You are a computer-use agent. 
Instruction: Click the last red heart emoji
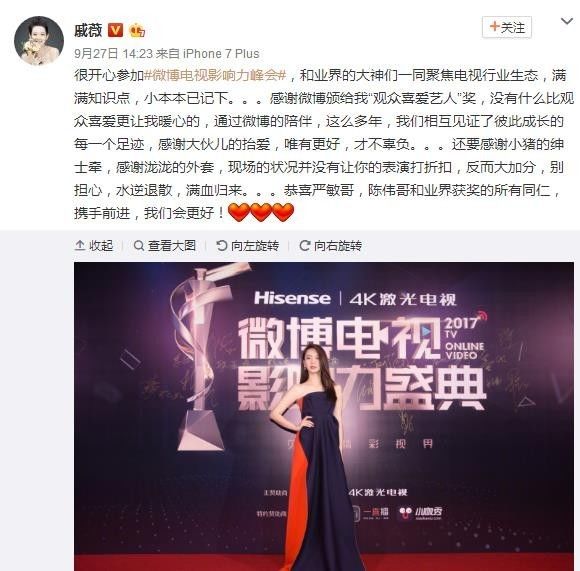pyautogui.click(x=283, y=213)
